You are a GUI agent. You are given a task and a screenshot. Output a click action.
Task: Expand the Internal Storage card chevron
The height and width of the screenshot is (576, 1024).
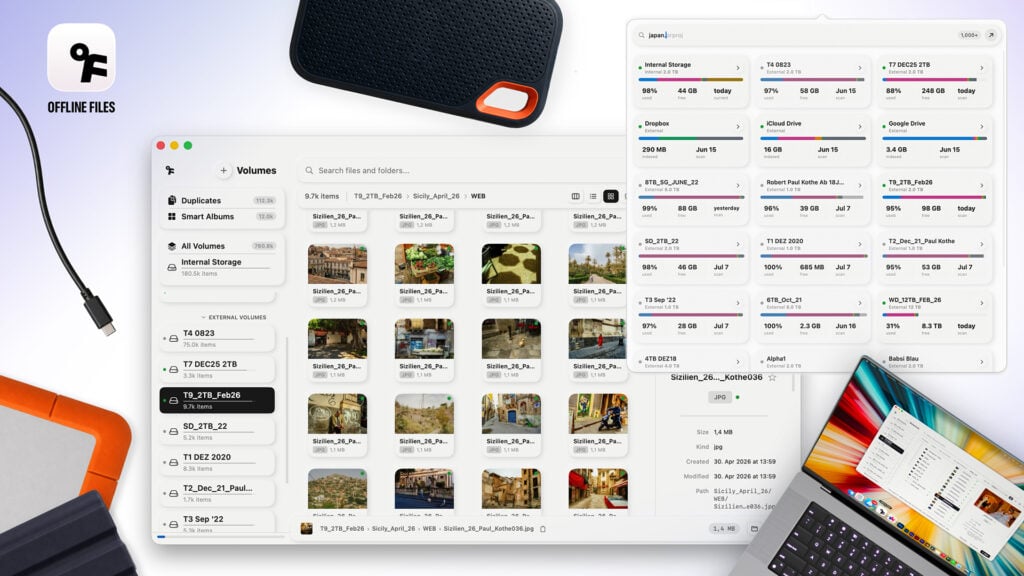point(738,68)
